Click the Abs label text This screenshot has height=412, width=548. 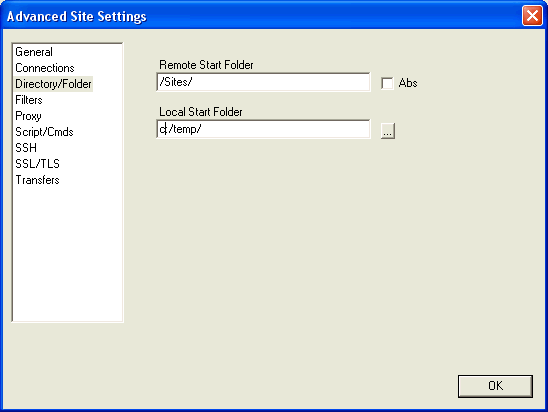pyautogui.click(x=408, y=83)
